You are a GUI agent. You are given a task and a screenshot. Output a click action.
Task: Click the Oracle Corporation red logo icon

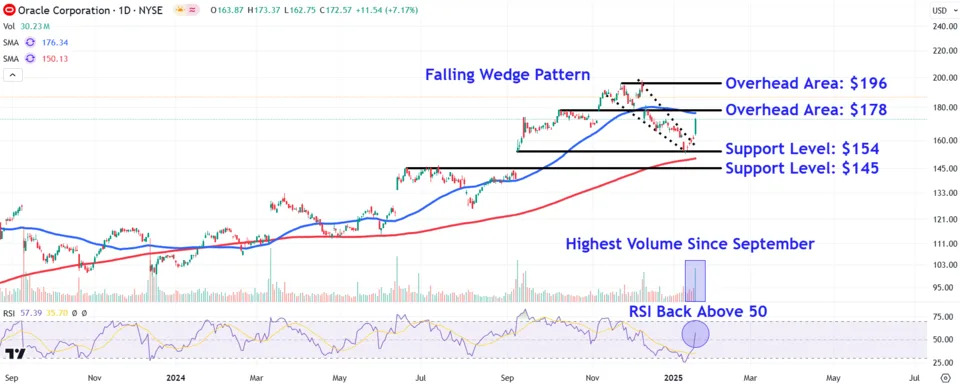[9, 10]
